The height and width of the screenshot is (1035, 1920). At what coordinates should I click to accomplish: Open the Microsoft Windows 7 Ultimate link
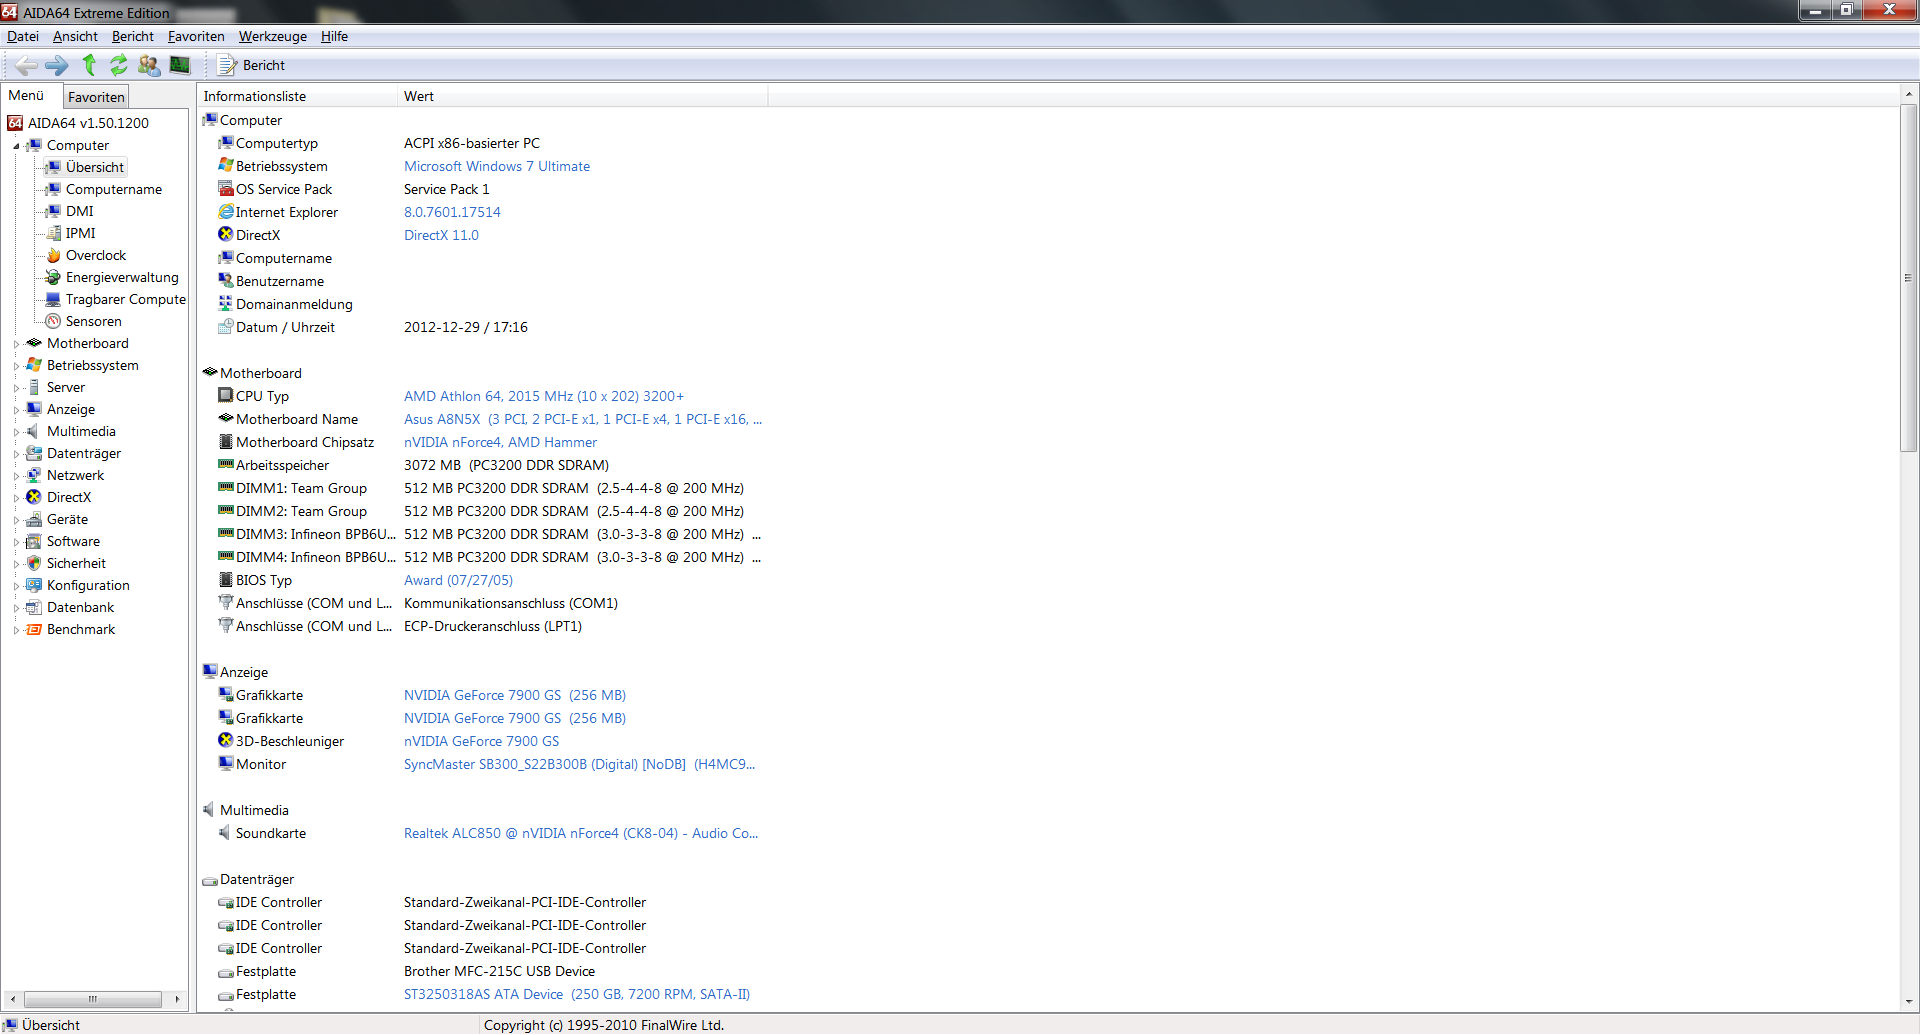[x=497, y=166]
